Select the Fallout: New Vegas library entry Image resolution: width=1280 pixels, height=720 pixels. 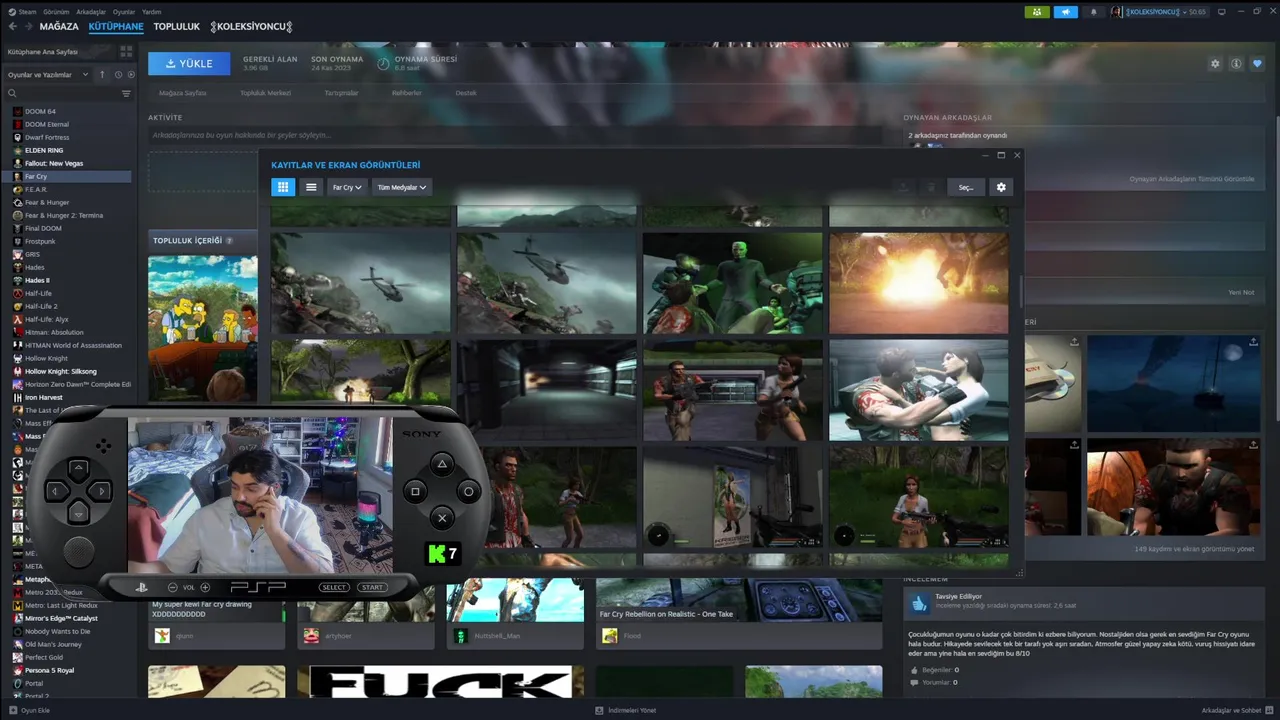coord(54,163)
